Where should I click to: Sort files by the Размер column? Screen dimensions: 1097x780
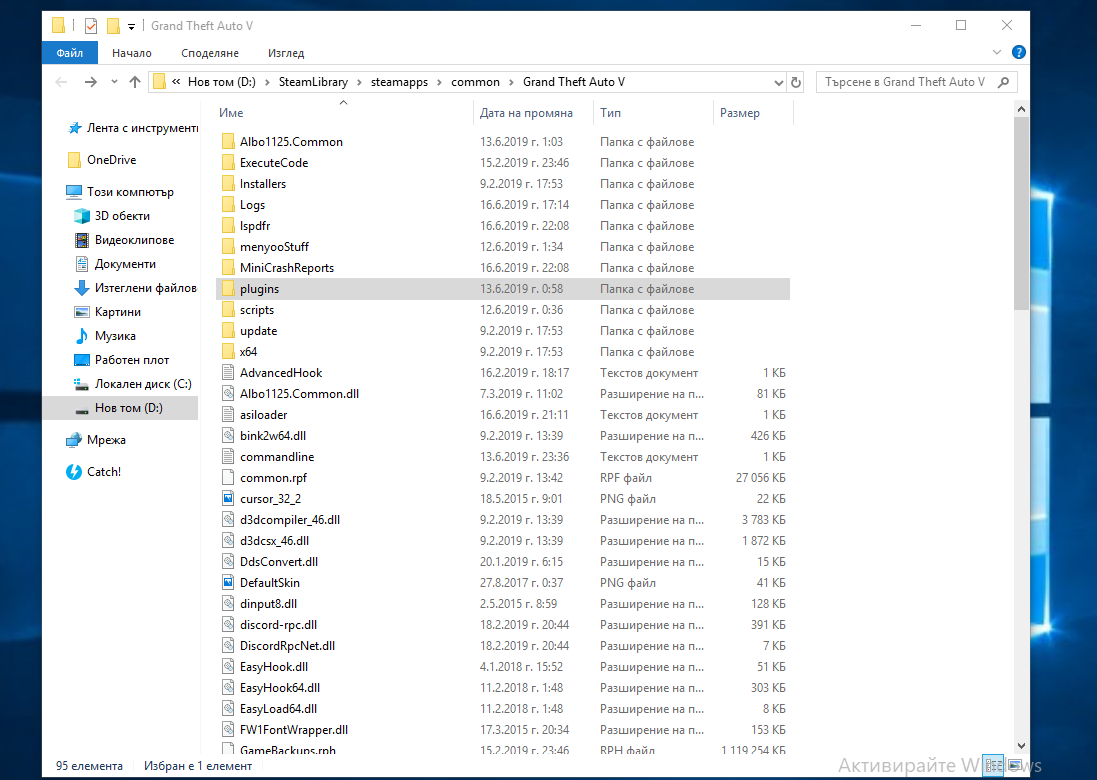(740, 113)
